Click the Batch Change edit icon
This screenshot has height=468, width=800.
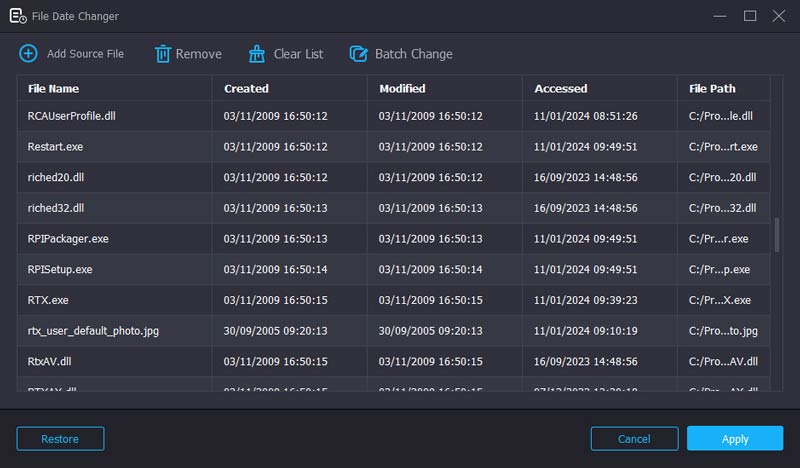(358, 54)
